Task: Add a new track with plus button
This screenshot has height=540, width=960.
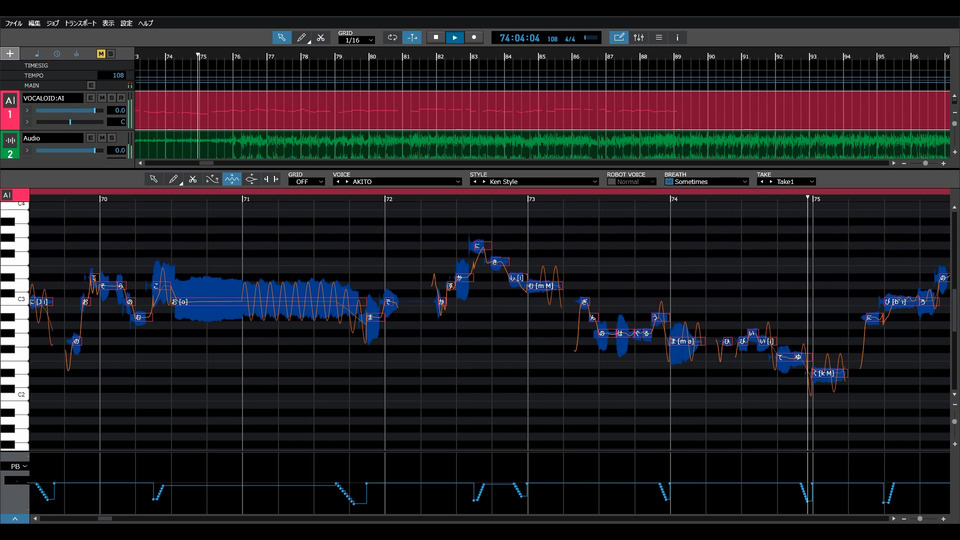Action: click(10, 54)
